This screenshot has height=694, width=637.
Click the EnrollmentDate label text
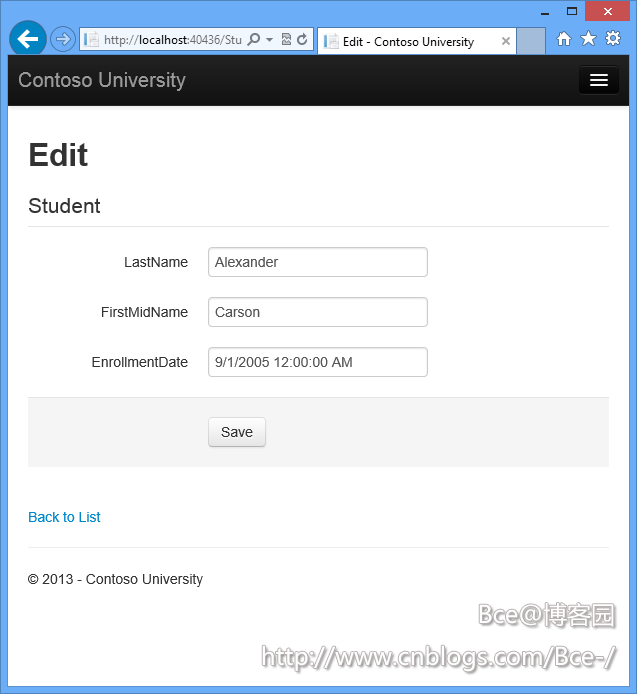[x=139, y=362]
